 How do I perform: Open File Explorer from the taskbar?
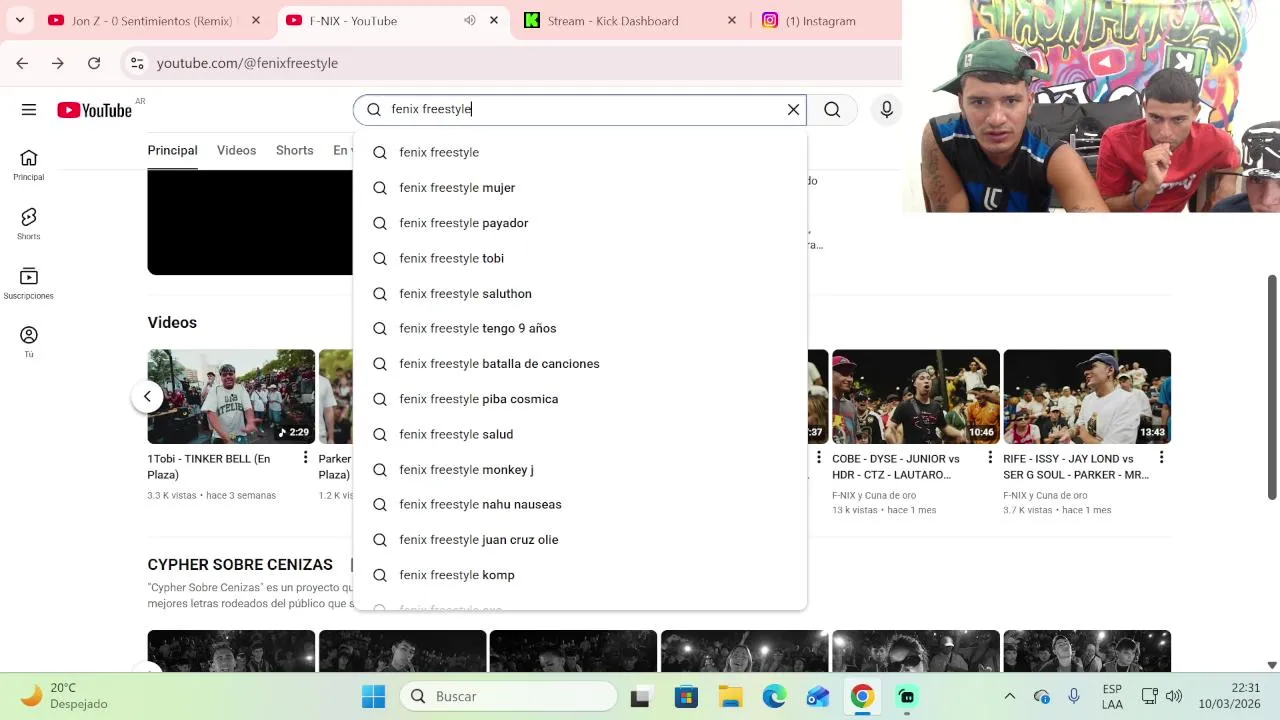[730, 696]
